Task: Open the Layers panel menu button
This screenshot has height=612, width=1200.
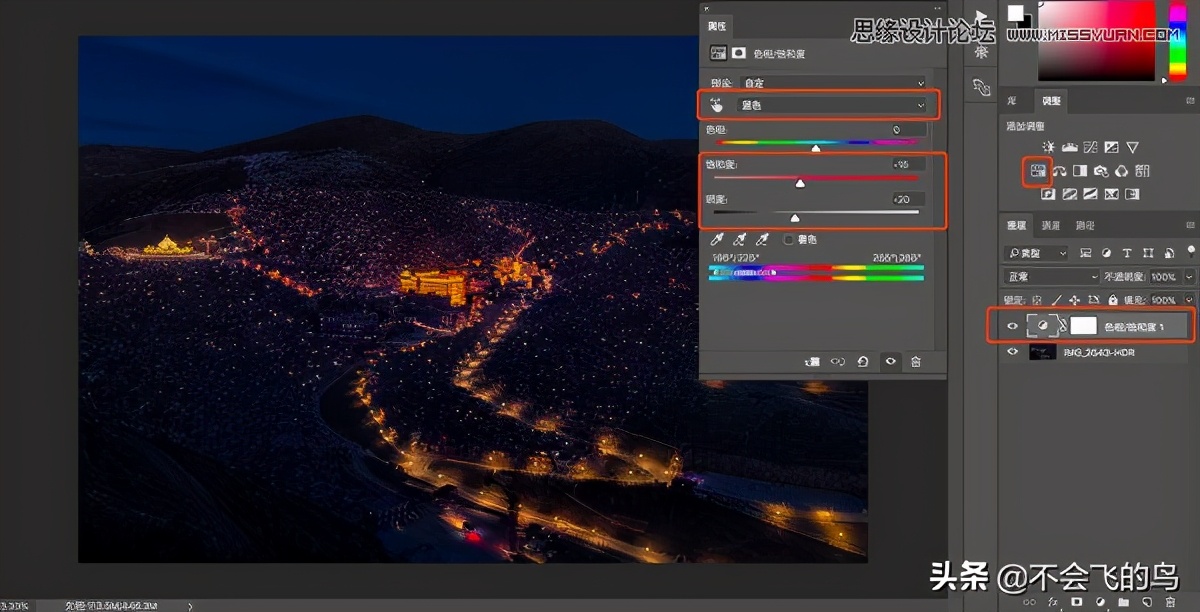Action: pyautogui.click(x=1190, y=226)
